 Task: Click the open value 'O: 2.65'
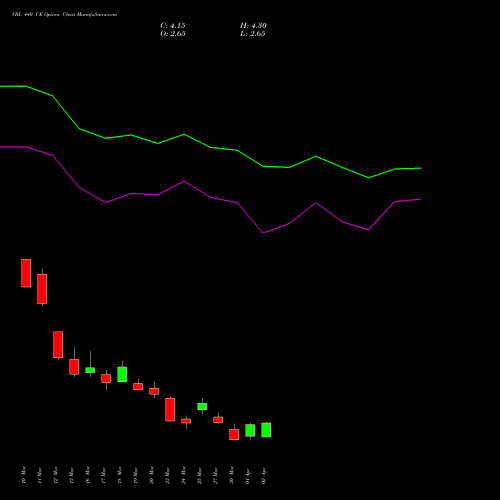pyautogui.click(x=173, y=34)
